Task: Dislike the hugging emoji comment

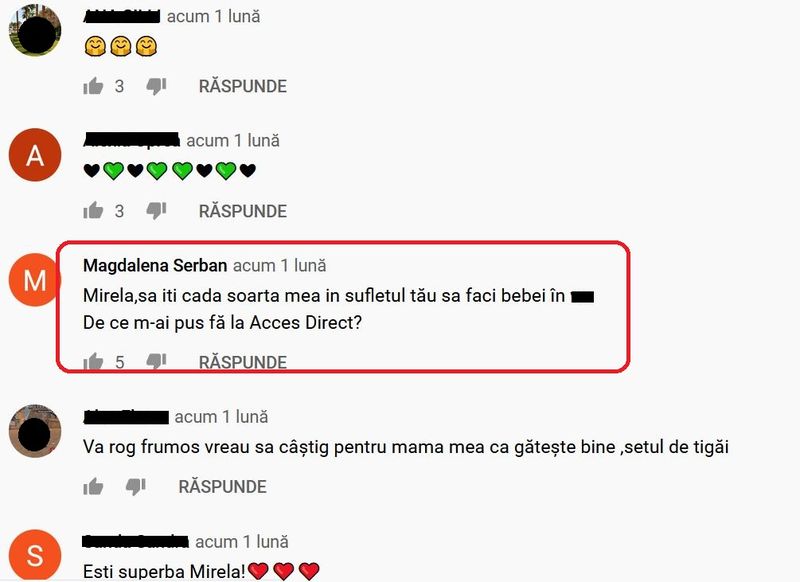Action: pyautogui.click(x=156, y=86)
